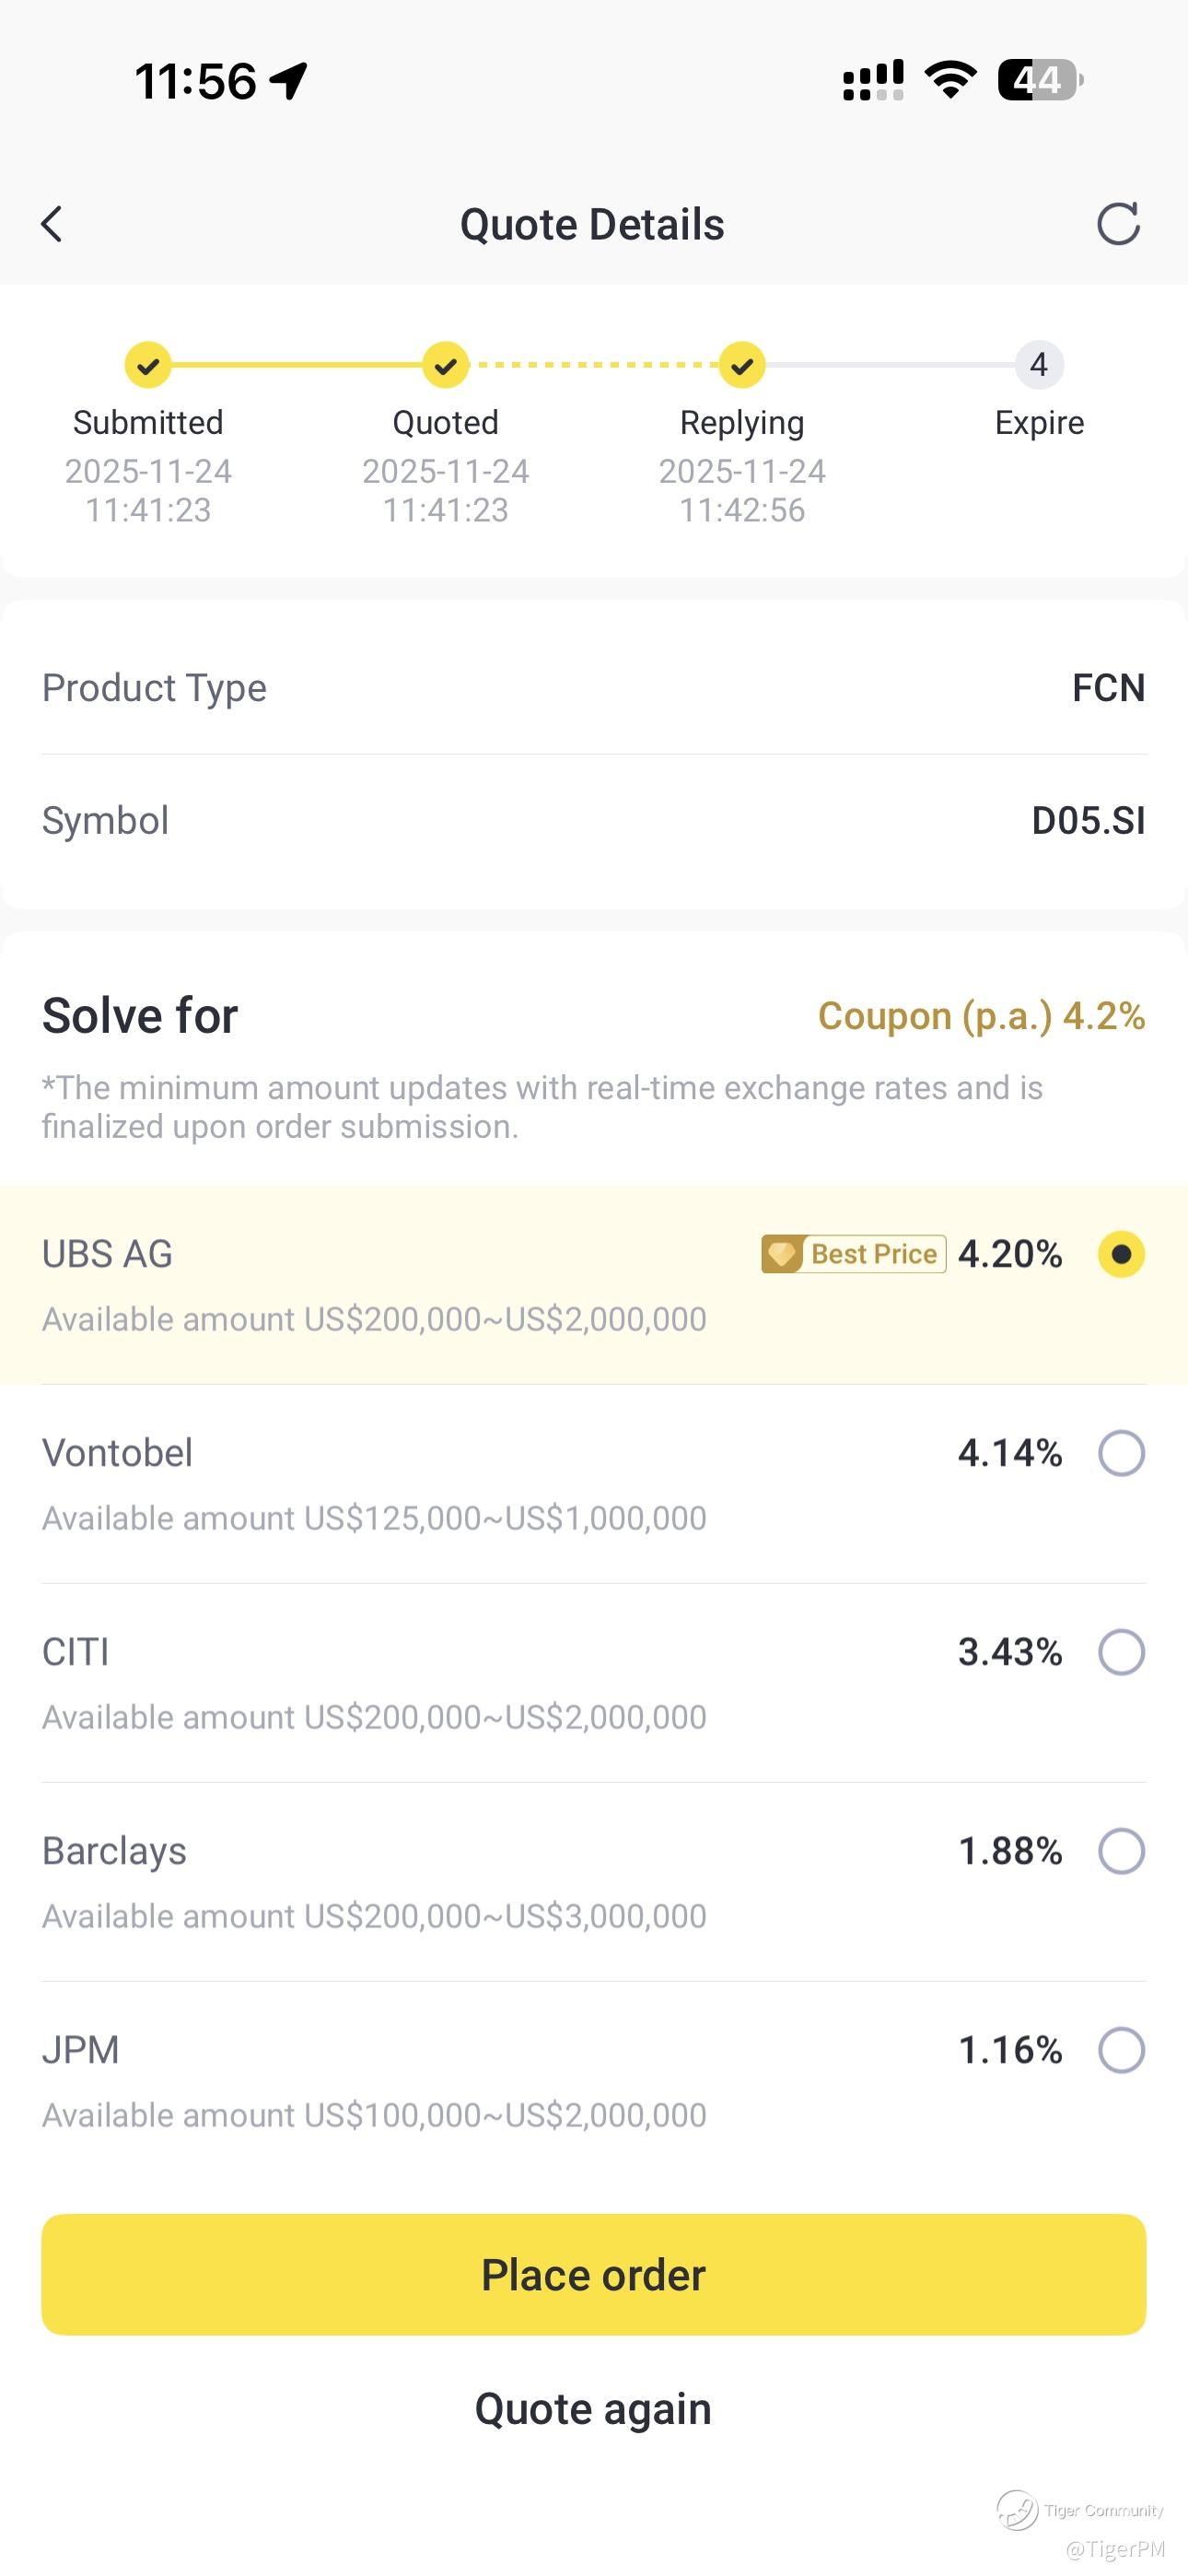Refresh the quote details
1188x2576 pixels.
(x=1118, y=224)
